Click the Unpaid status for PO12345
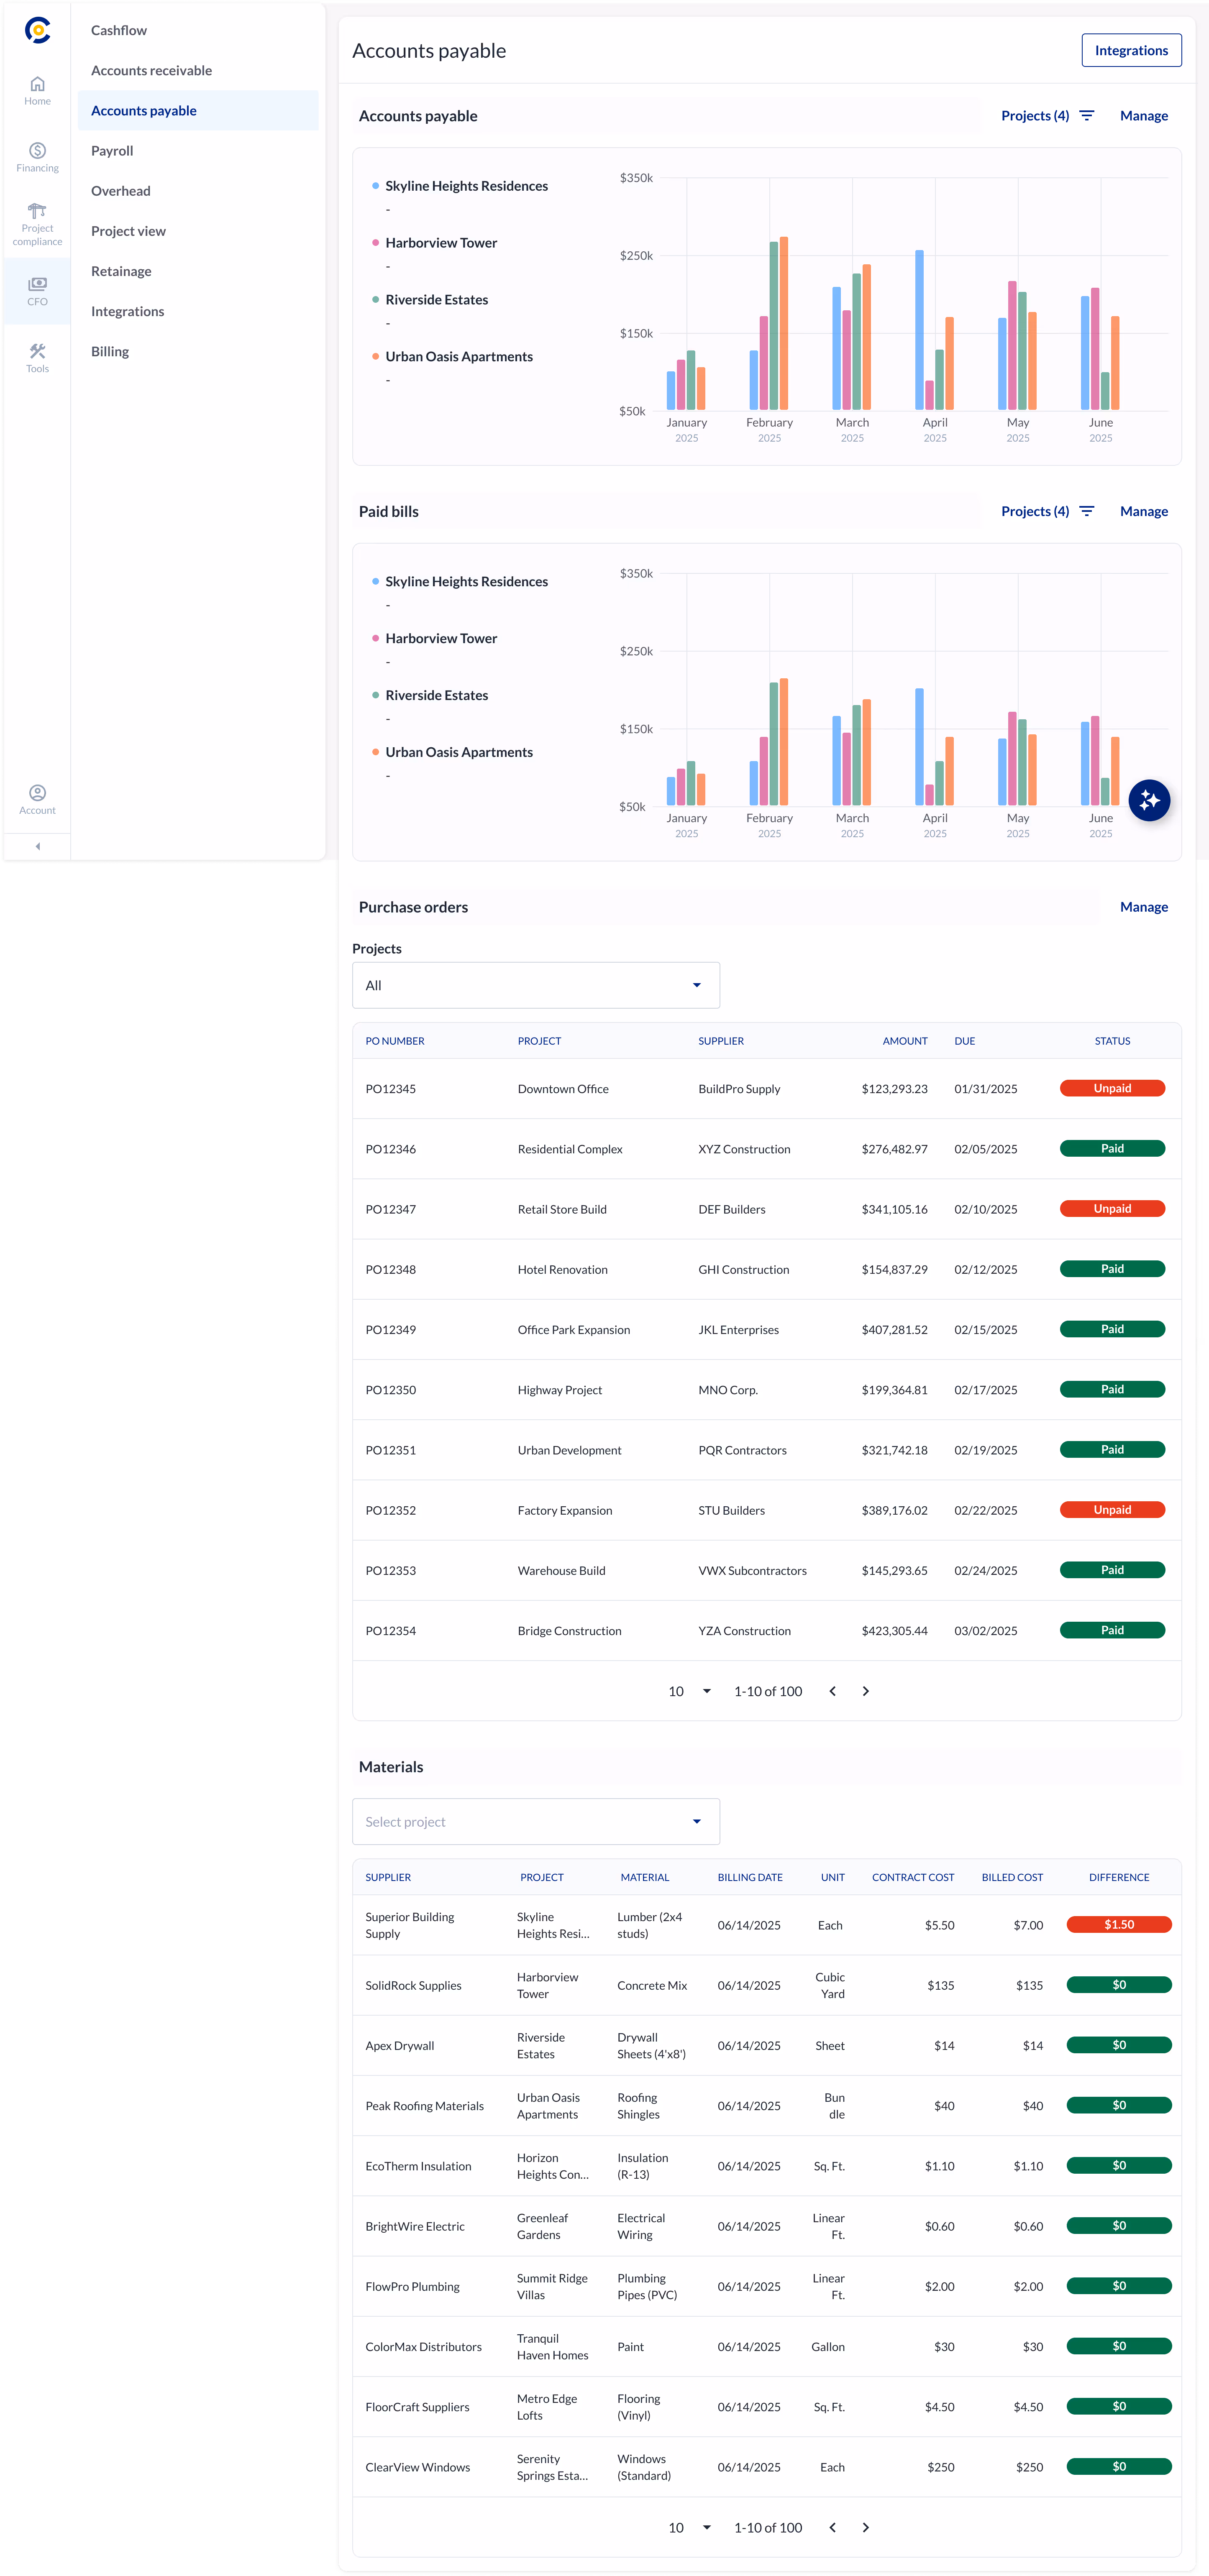1209x2576 pixels. 1112,1088
